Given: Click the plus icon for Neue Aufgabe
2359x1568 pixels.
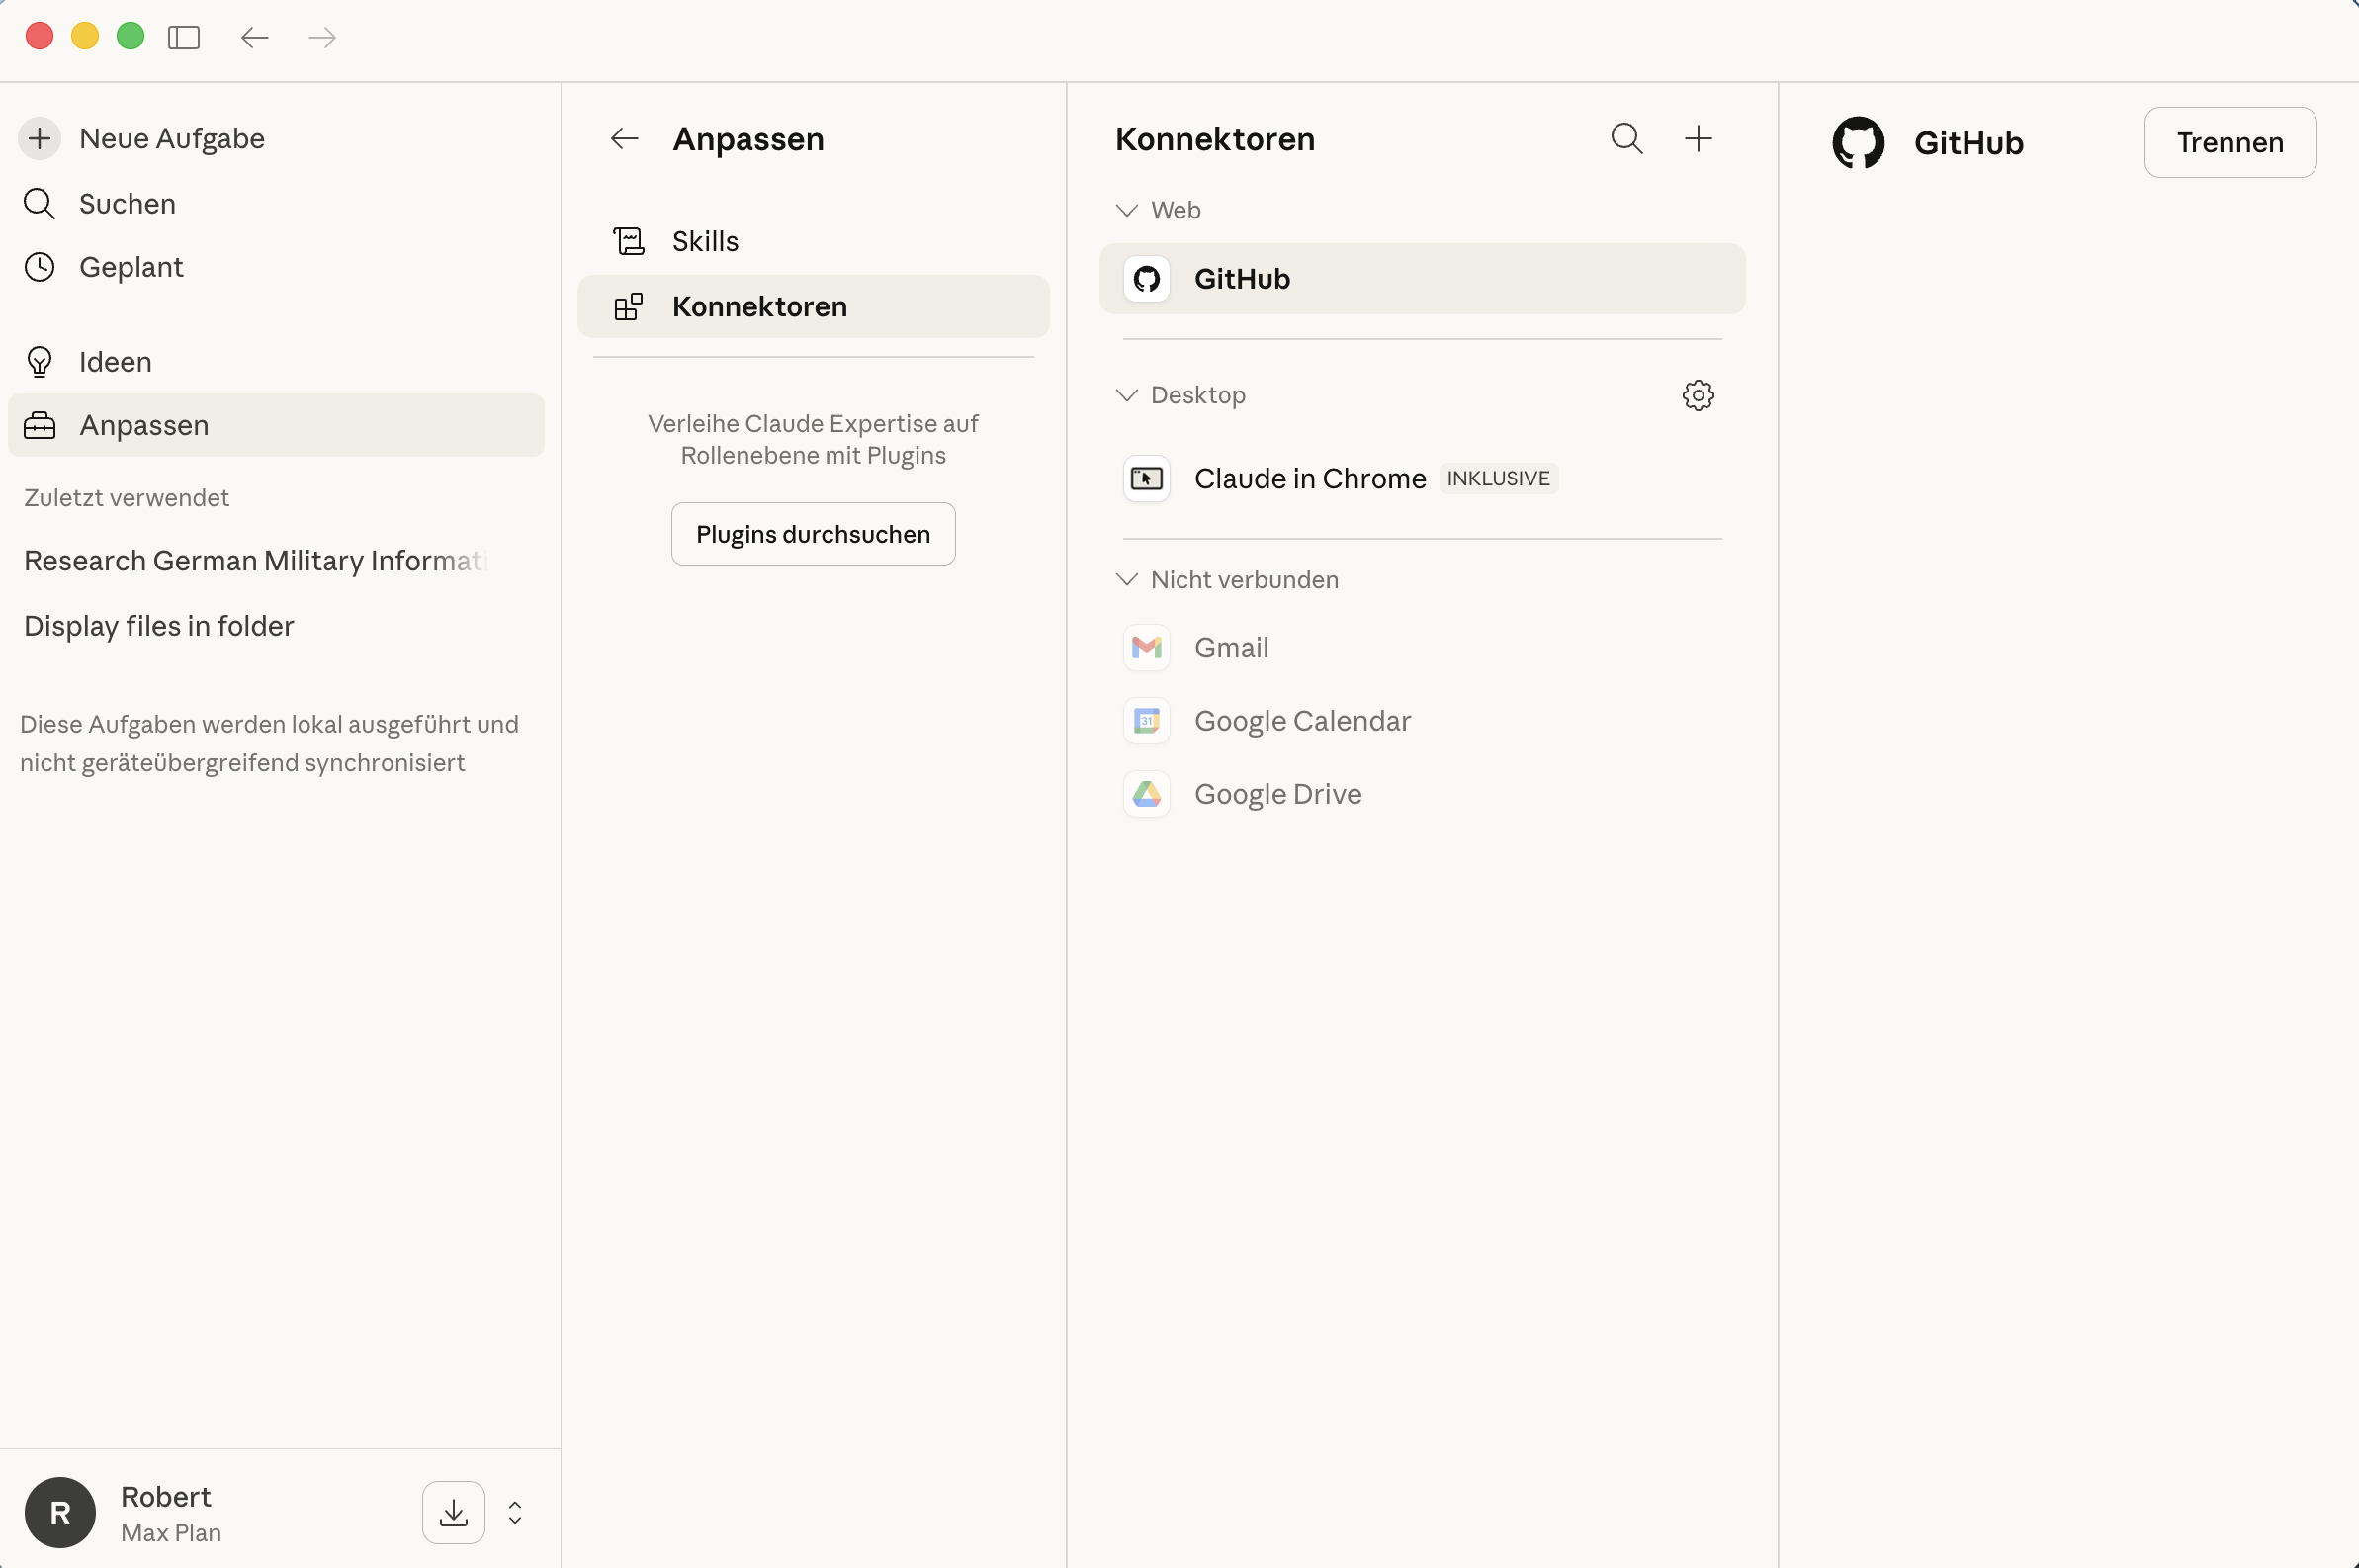Looking at the screenshot, I should click(x=40, y=138).
